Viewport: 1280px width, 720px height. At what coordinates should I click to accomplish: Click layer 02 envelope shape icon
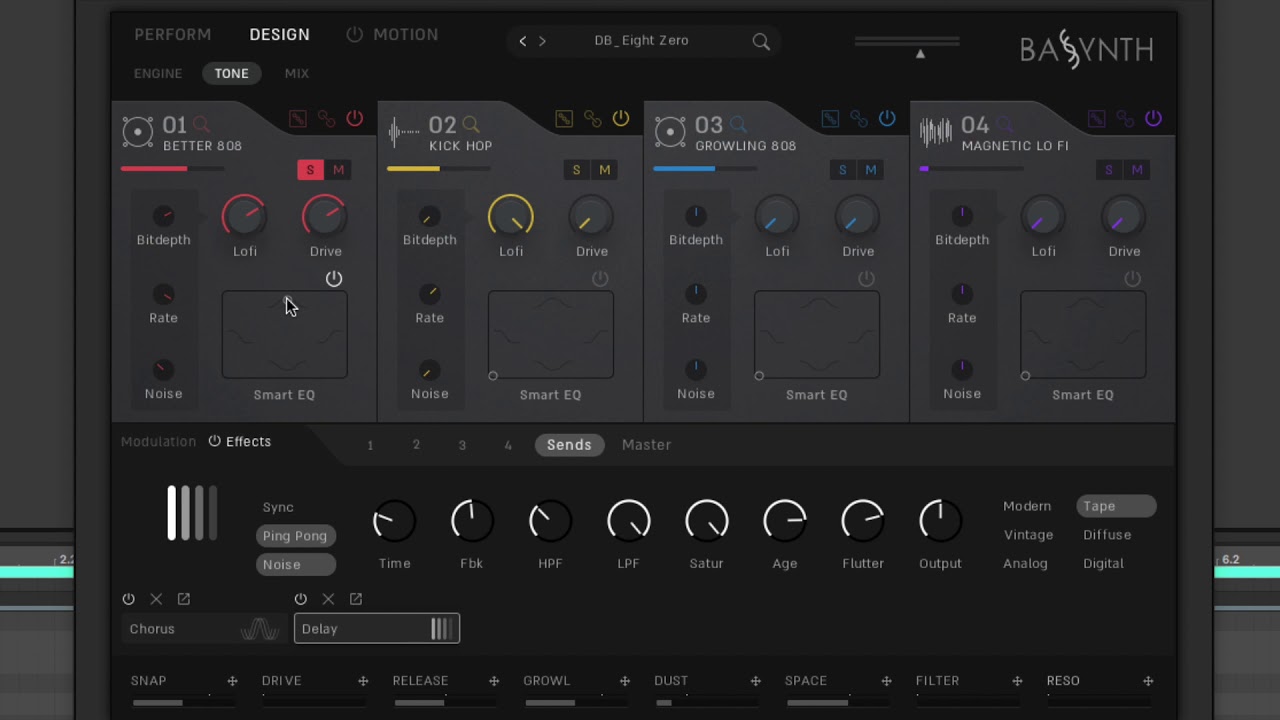pyautogui.click(x=564, y=119)
